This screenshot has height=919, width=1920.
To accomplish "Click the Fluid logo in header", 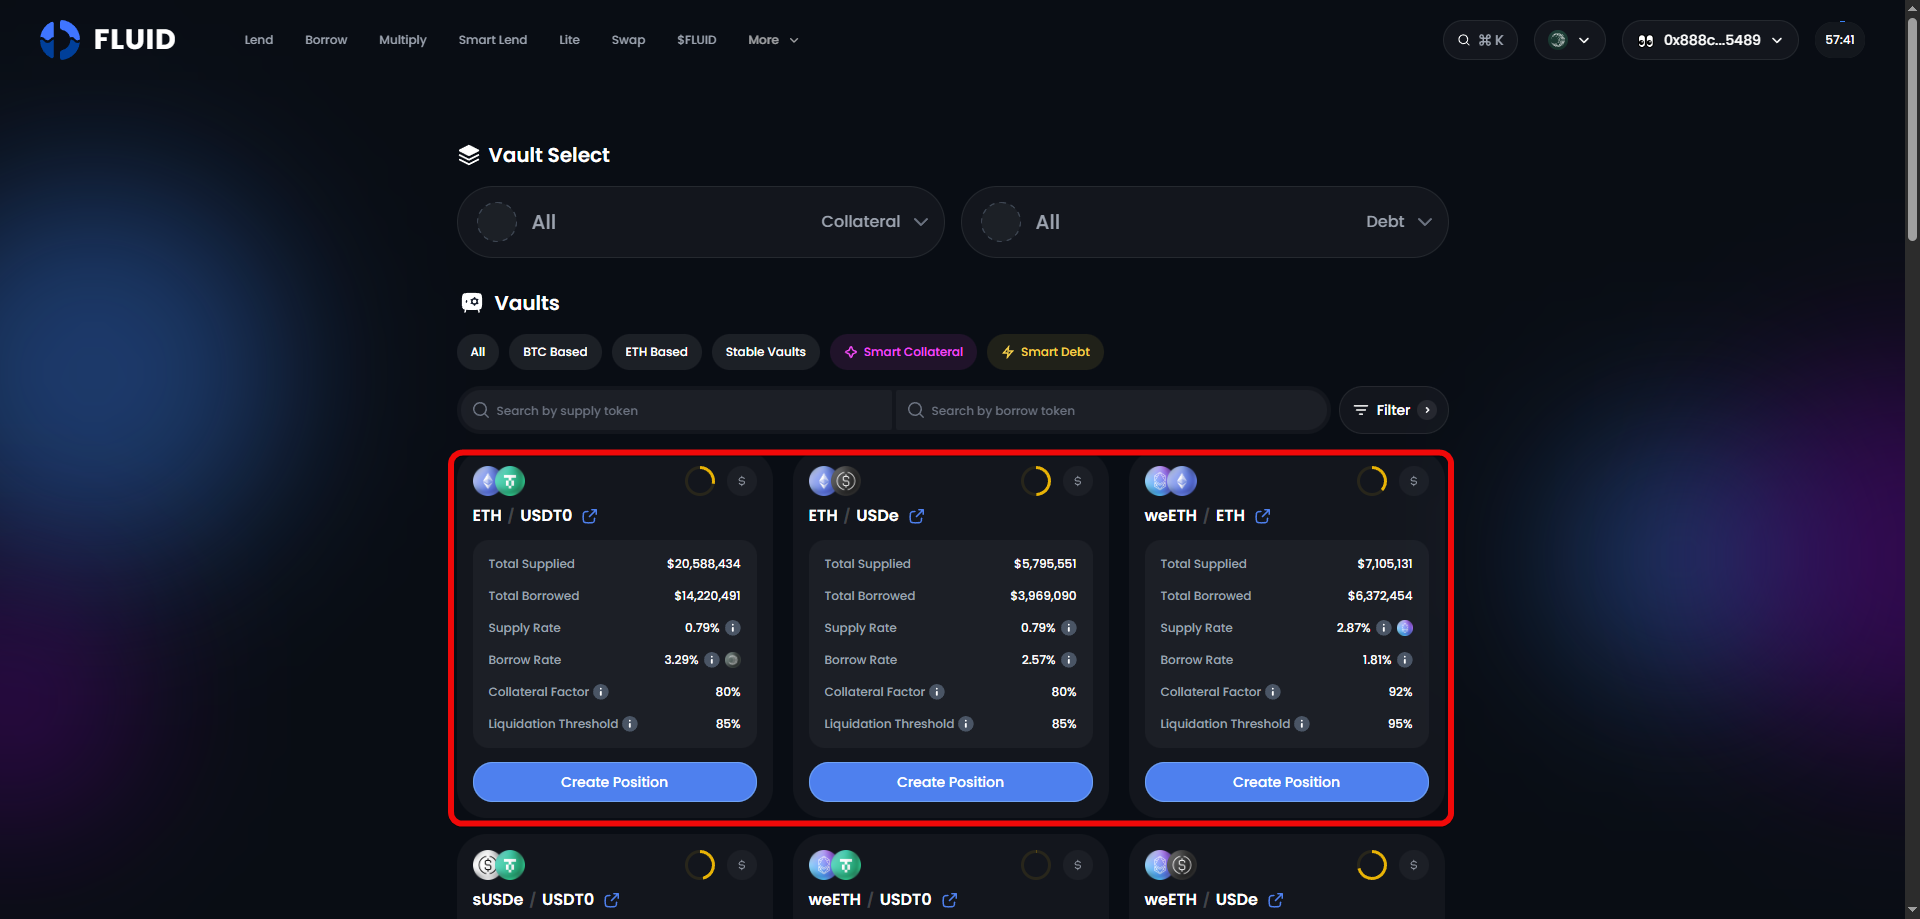I will tap(108, 40).
